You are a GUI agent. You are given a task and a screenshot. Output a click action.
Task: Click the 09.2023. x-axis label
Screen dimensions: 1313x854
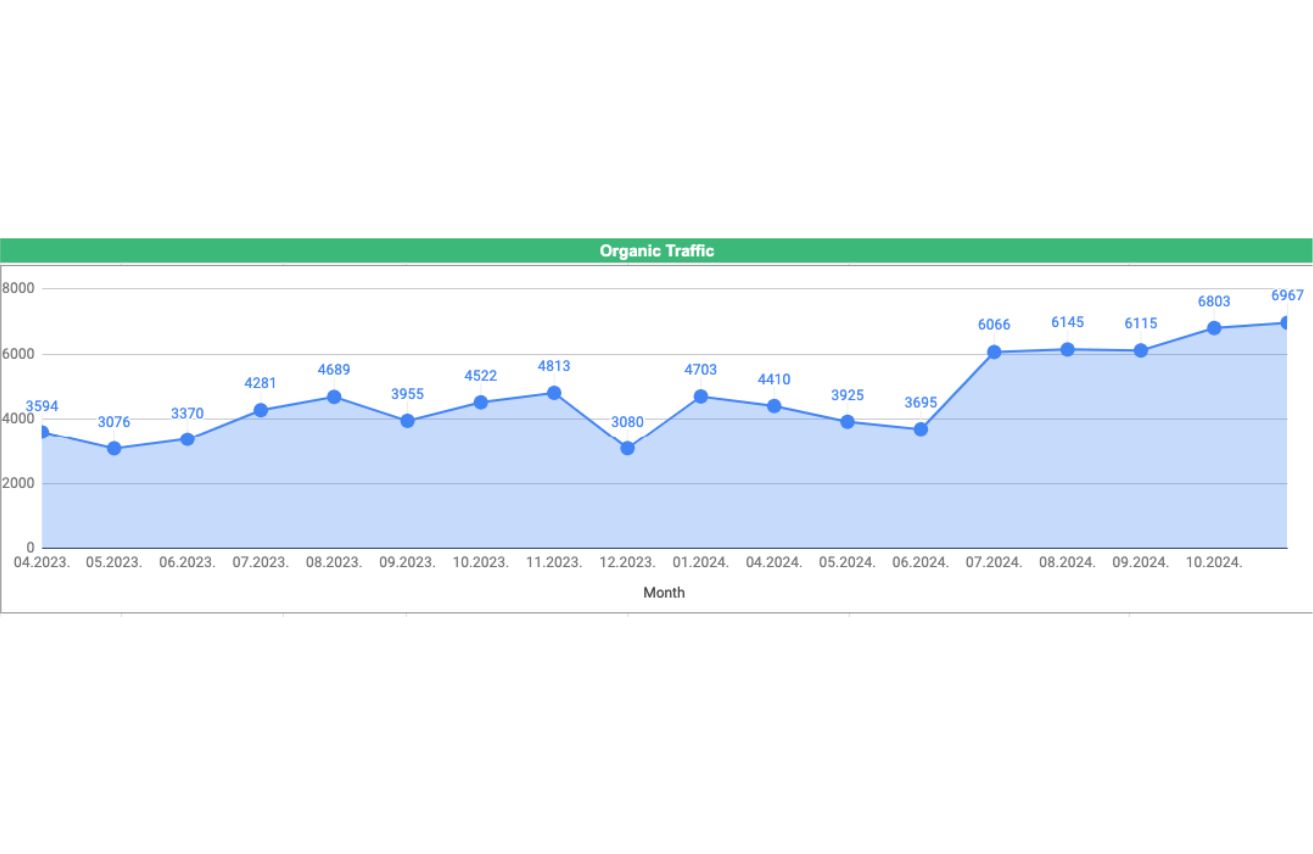(x=407, y=562)
